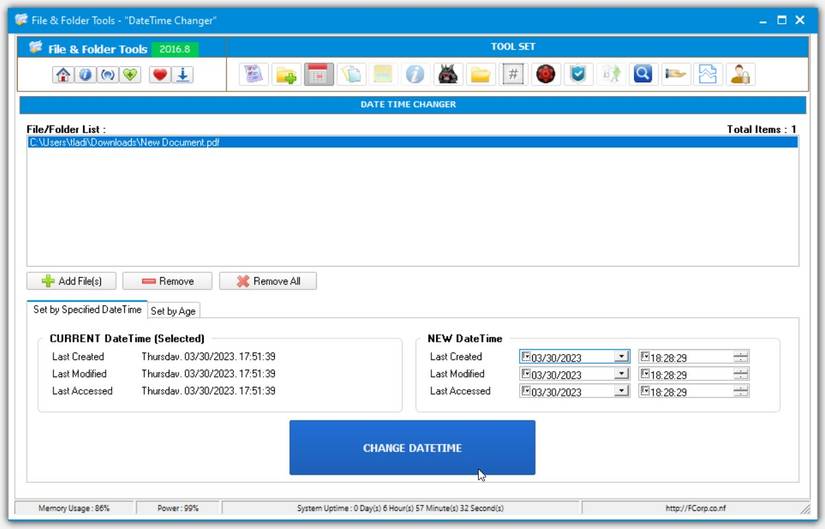This screenshot has width=825, height=529.
Task: Toggle Last Modified time checkbox
Action: pyautogui.click(x=645, y=374)
